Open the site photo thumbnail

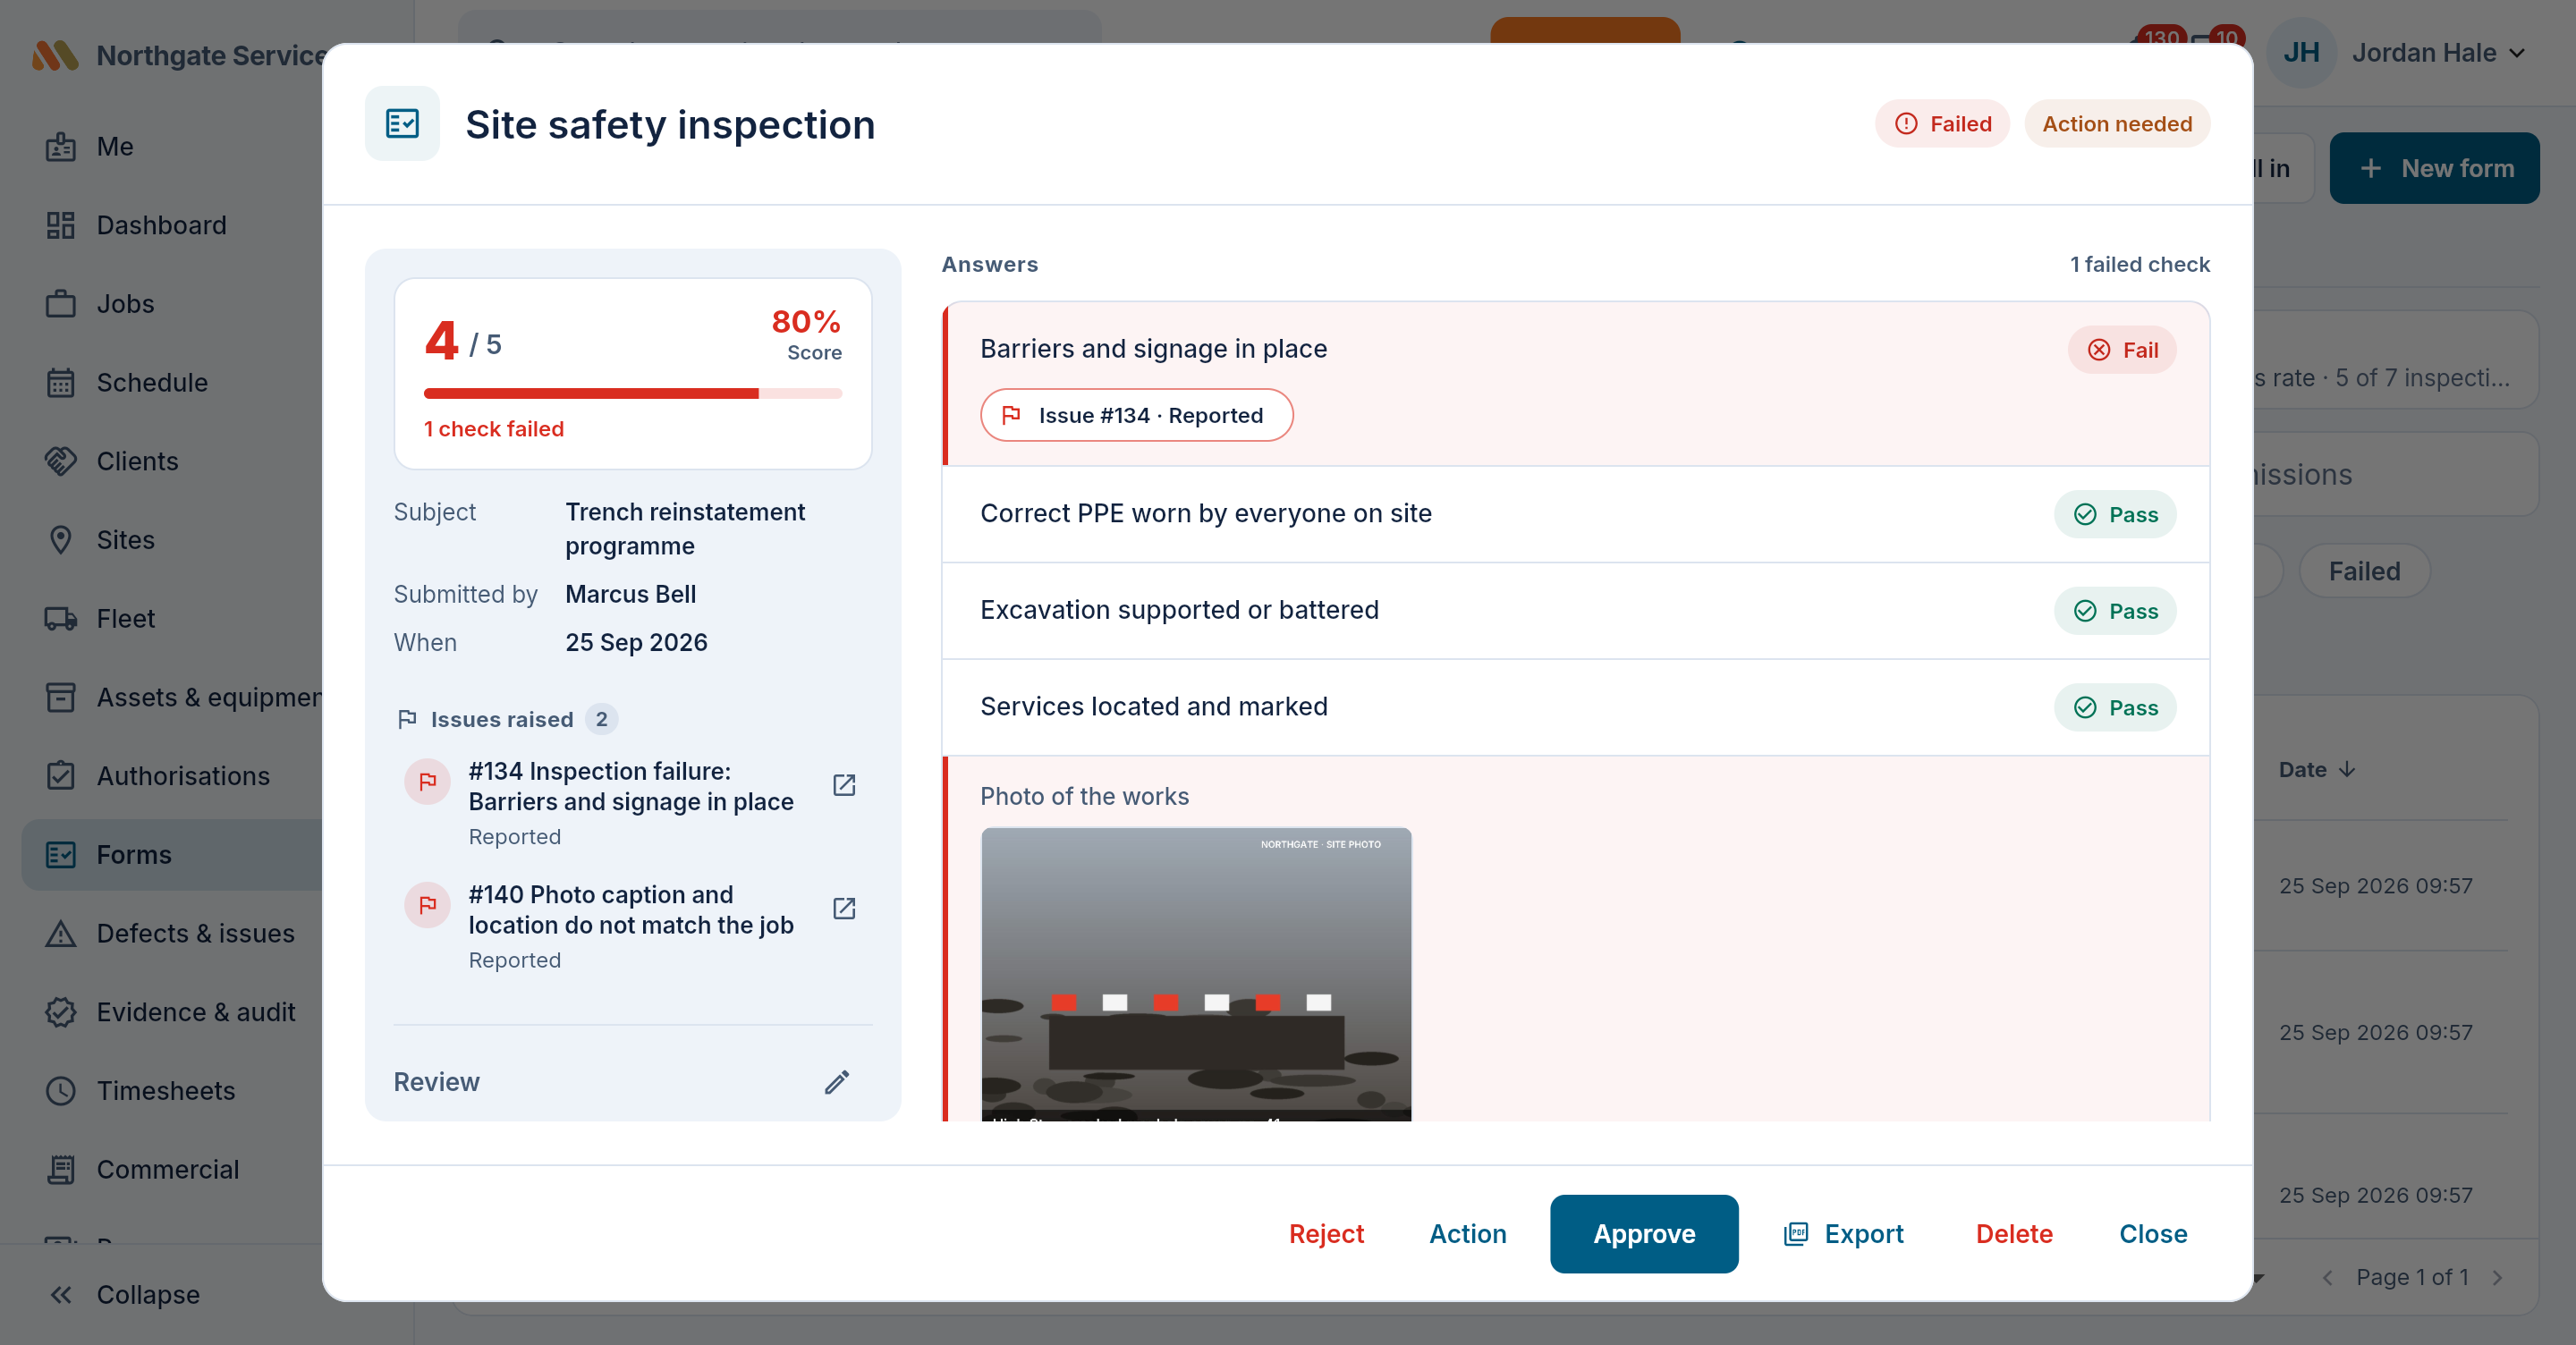[x=1196, y=974]
